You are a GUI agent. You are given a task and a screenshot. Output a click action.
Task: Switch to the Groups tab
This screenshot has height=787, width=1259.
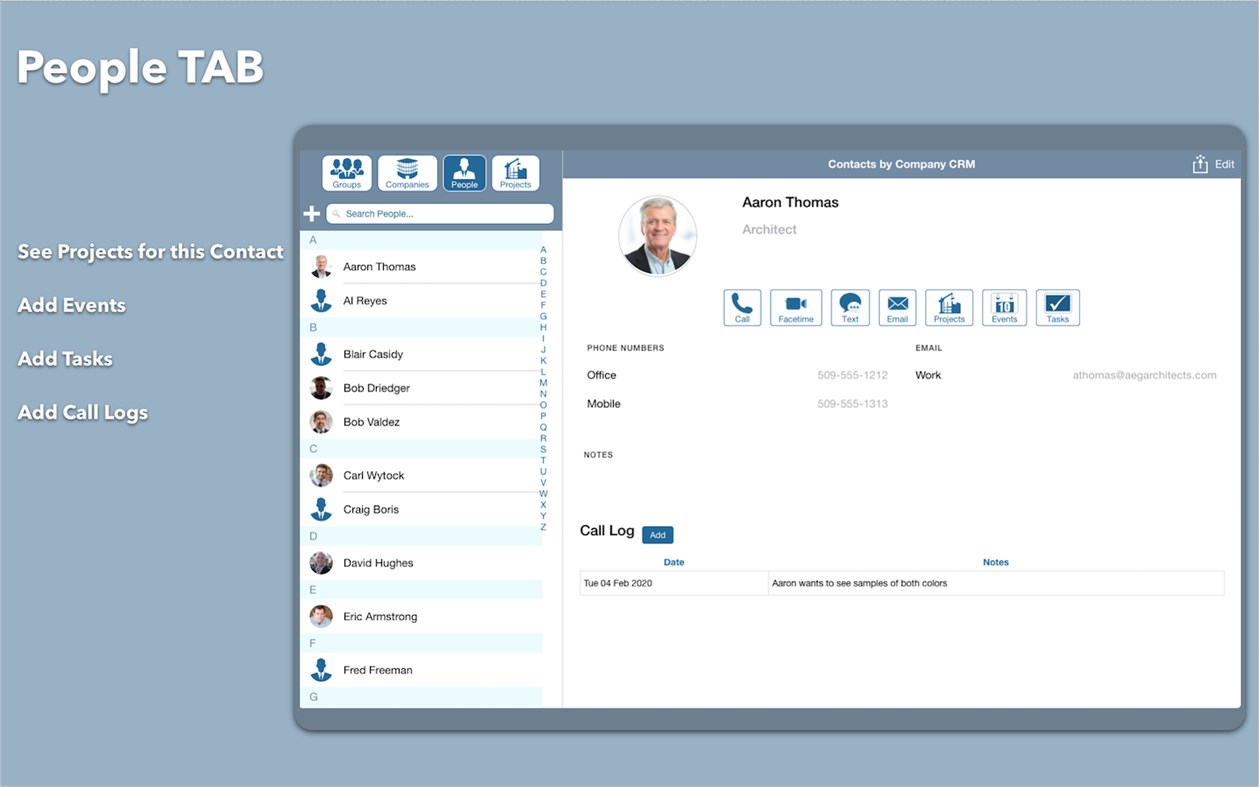coord(346,172)
